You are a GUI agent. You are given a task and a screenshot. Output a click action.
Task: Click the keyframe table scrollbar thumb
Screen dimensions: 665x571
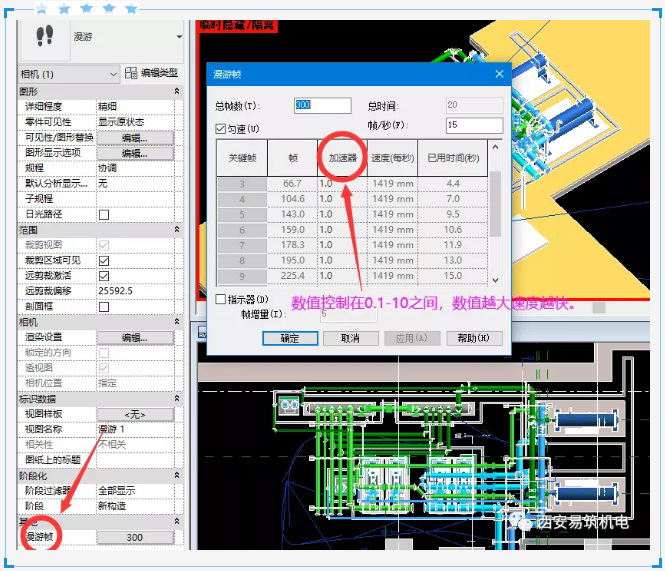pyautogui.click(x=495, y=204)
